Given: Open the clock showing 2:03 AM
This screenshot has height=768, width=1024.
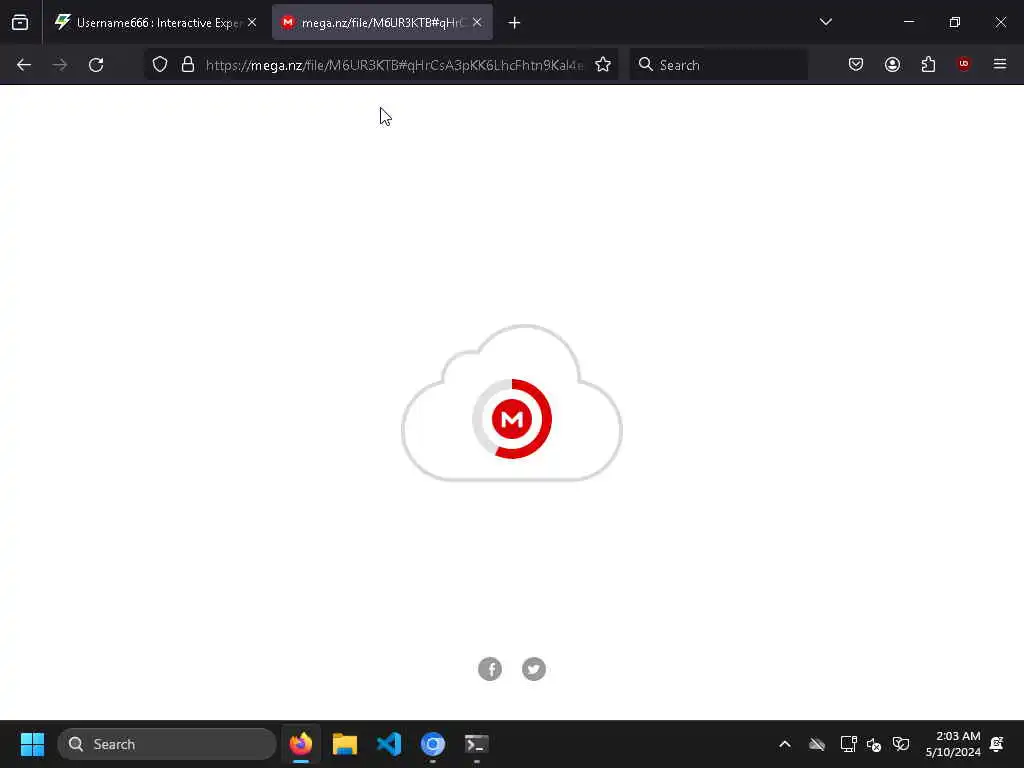Looking at the screenshot, I should point(953,744).
